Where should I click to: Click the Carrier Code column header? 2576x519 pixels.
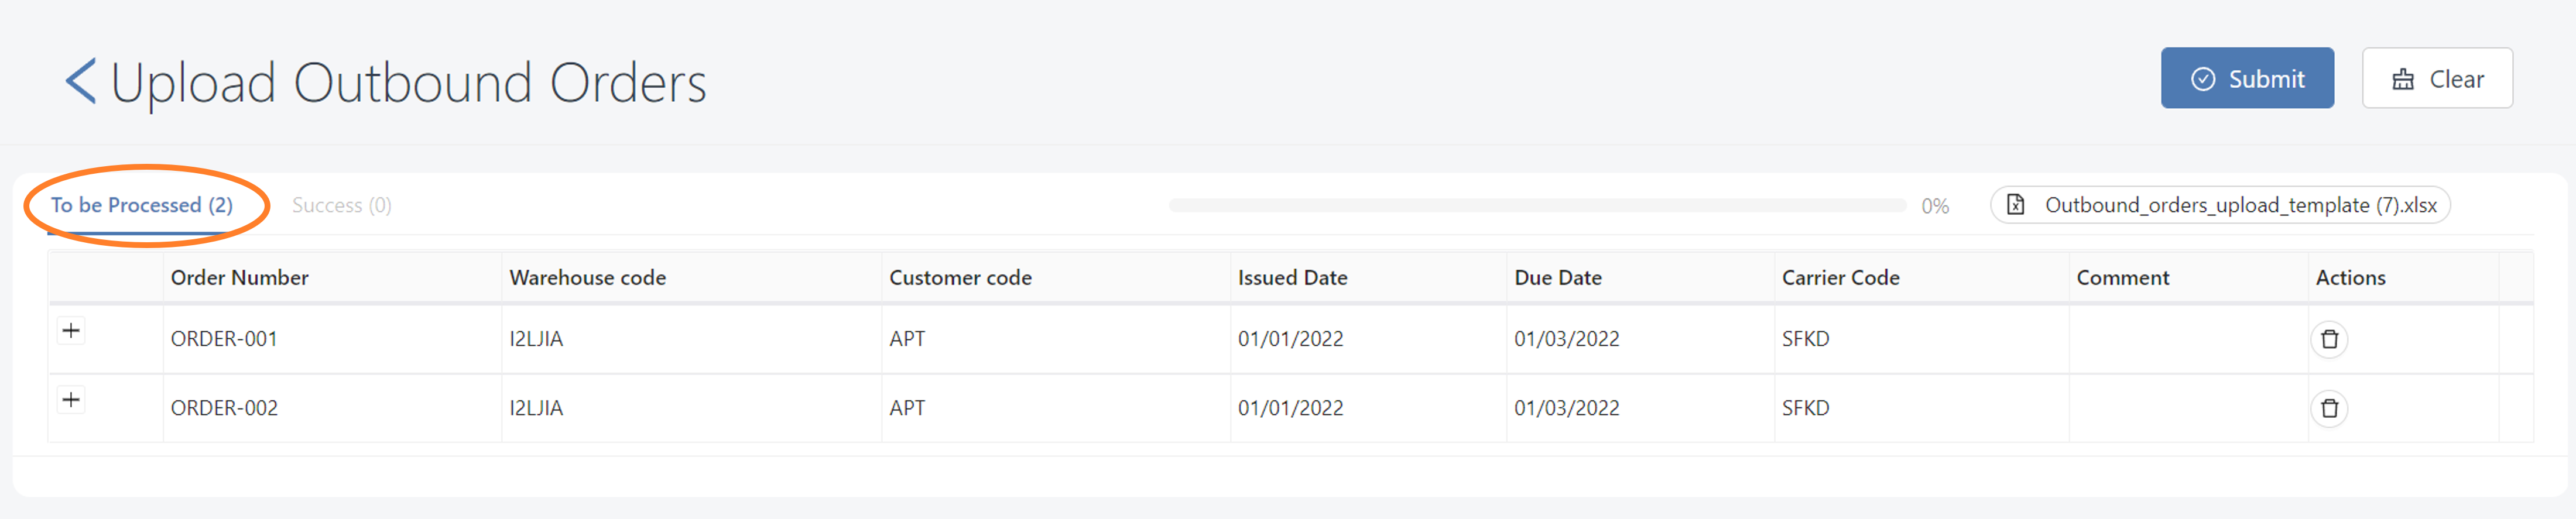click(x=1840, y=278)
